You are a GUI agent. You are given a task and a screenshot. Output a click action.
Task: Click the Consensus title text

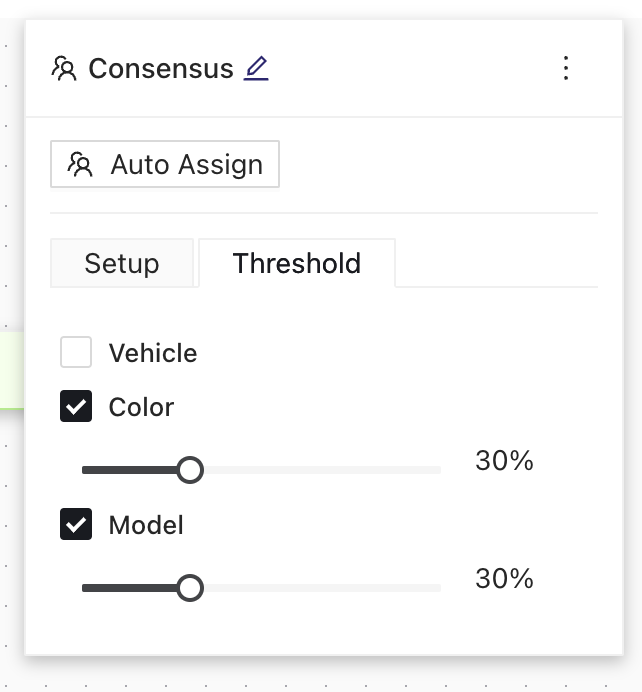(161, 68)
